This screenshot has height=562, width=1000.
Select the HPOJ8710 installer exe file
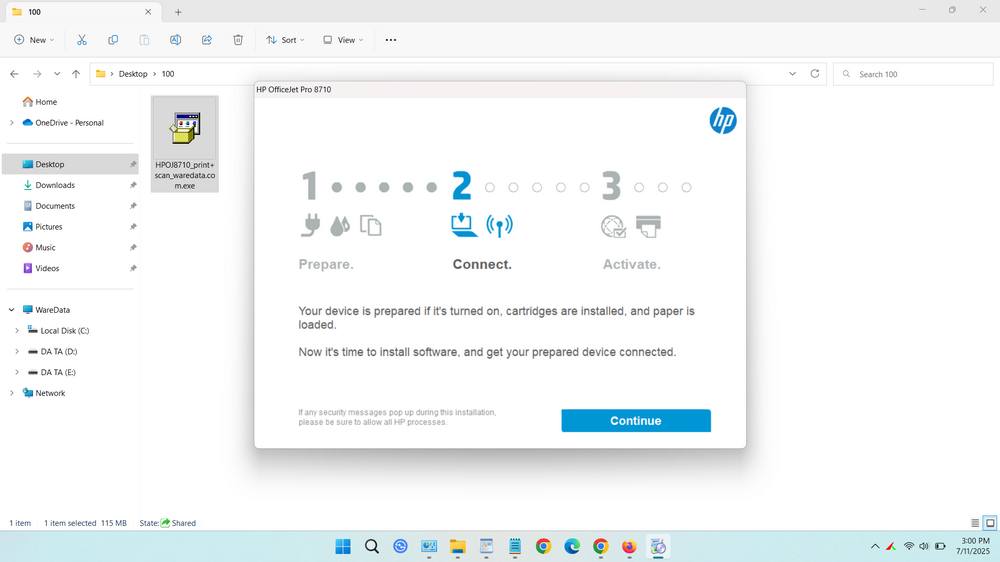(x=185, y=144)
